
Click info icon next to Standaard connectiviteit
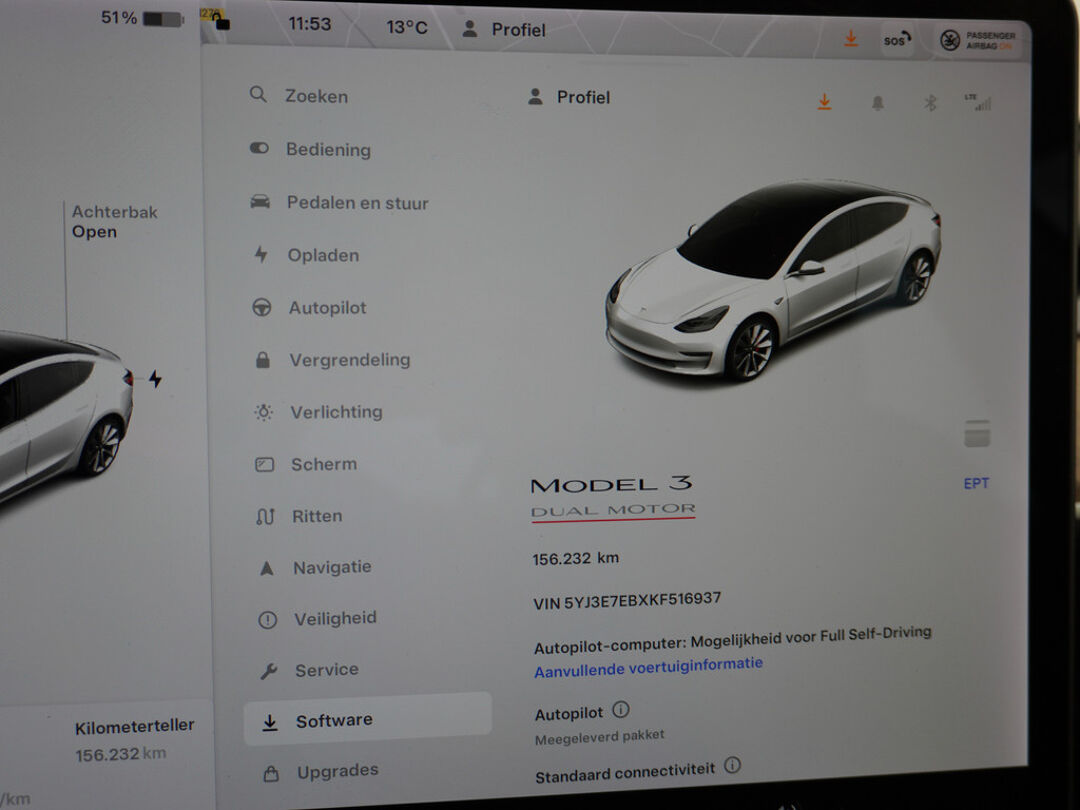pos(733,765)
